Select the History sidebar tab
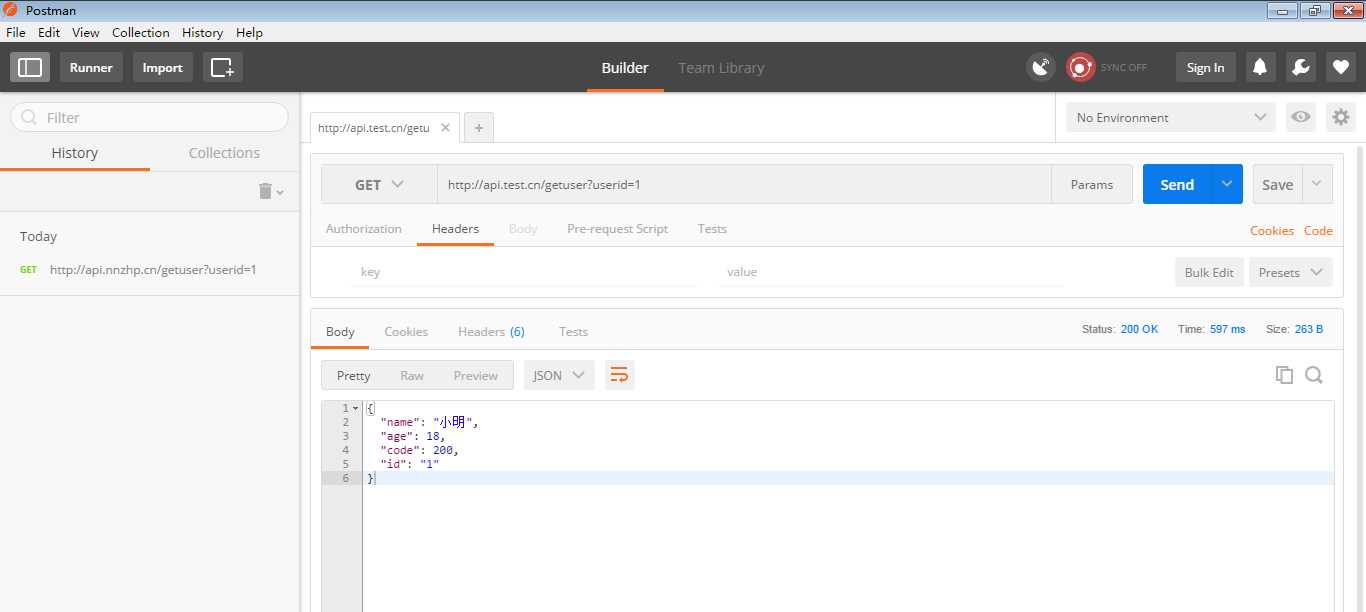The width and height of the screenshot is (1366, 612). point(75,153)
